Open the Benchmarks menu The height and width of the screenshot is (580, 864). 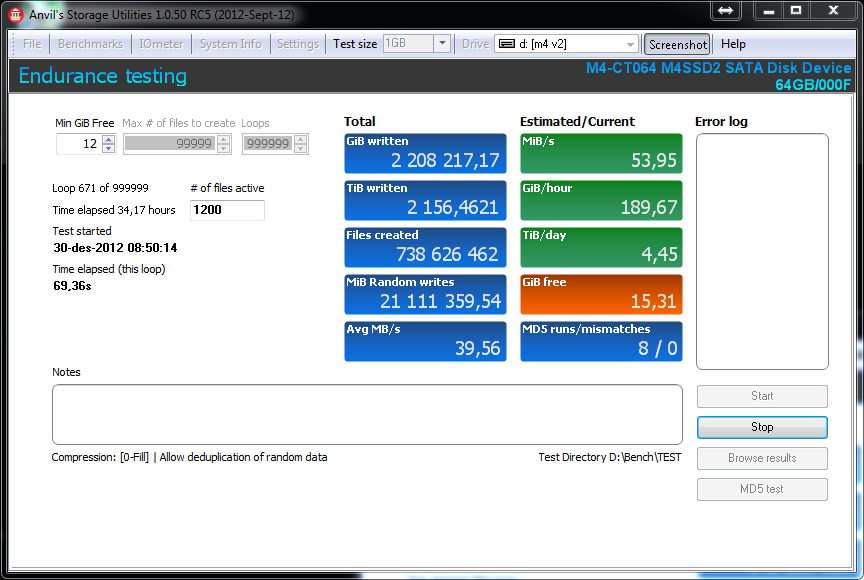90,44
